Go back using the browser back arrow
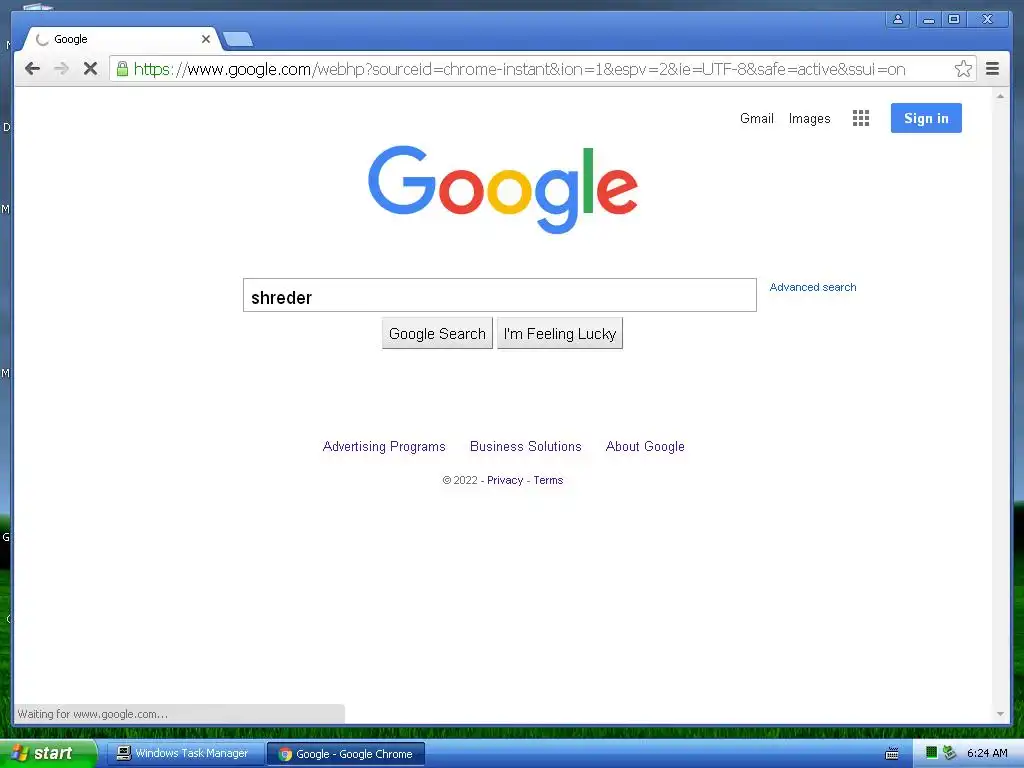The height and width of the screenshot is (768, 1024). pos(32,69)
